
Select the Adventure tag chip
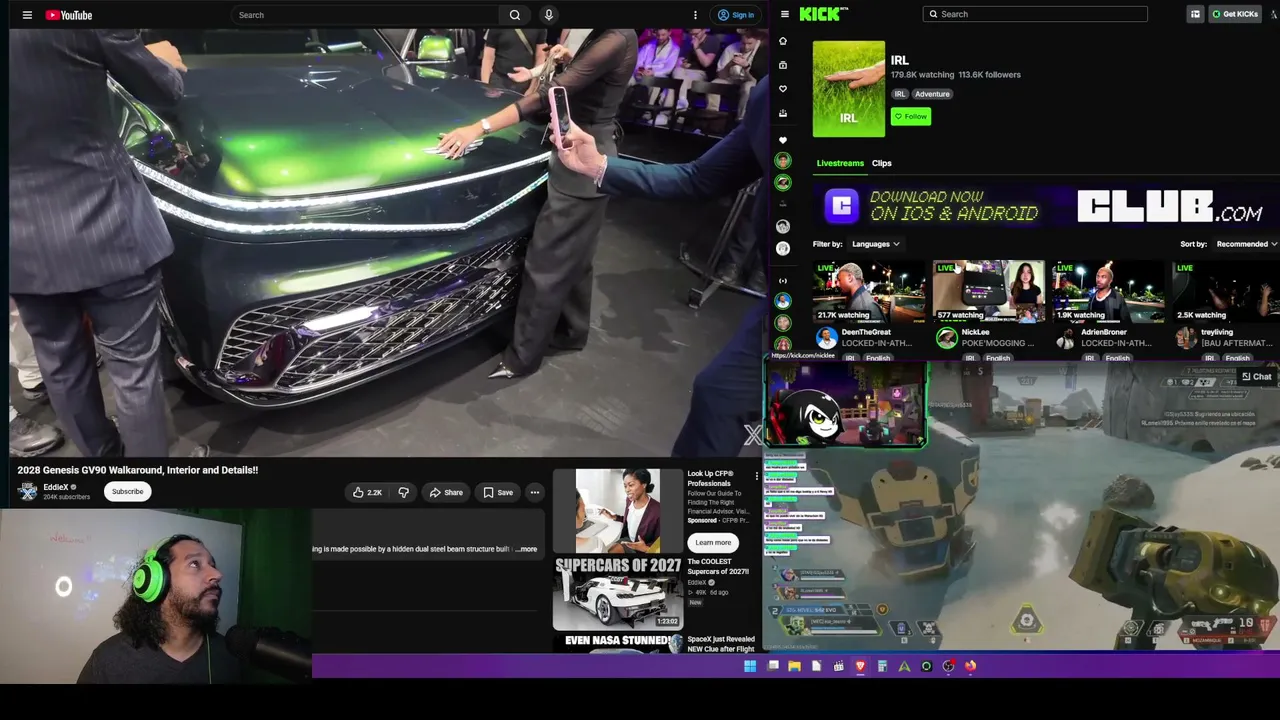932,94
